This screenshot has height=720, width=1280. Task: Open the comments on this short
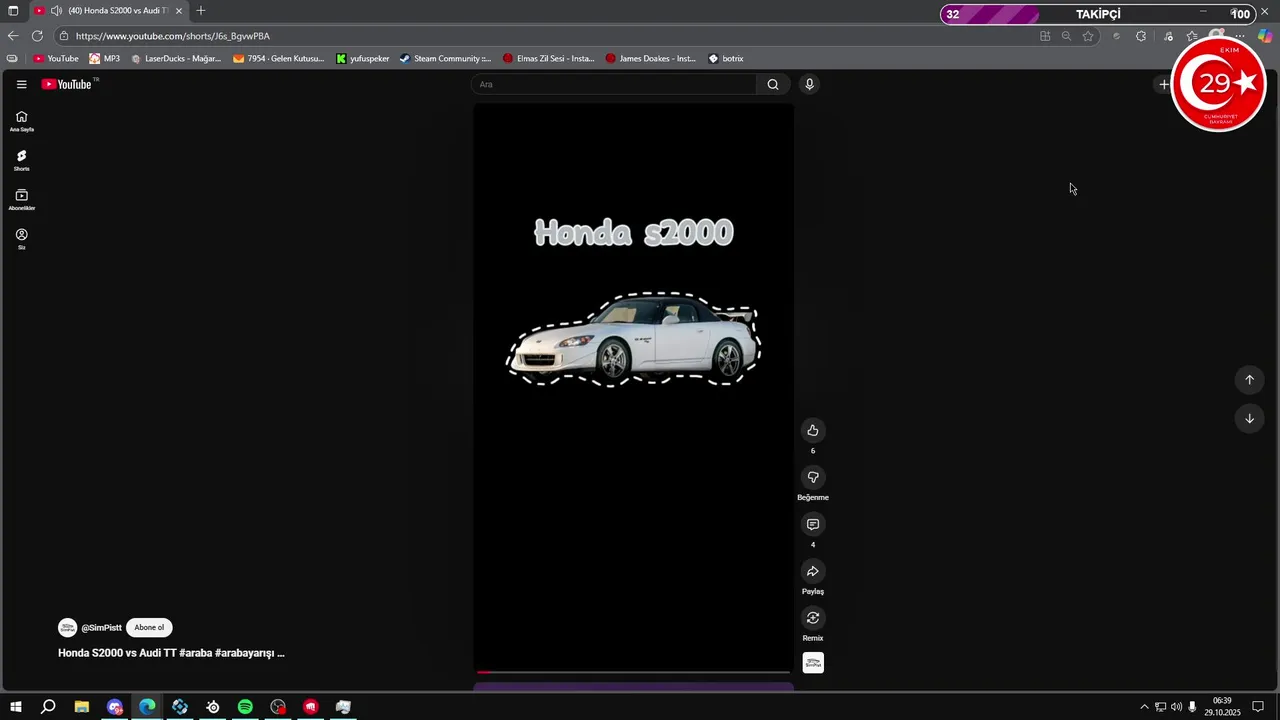[812, 524]
